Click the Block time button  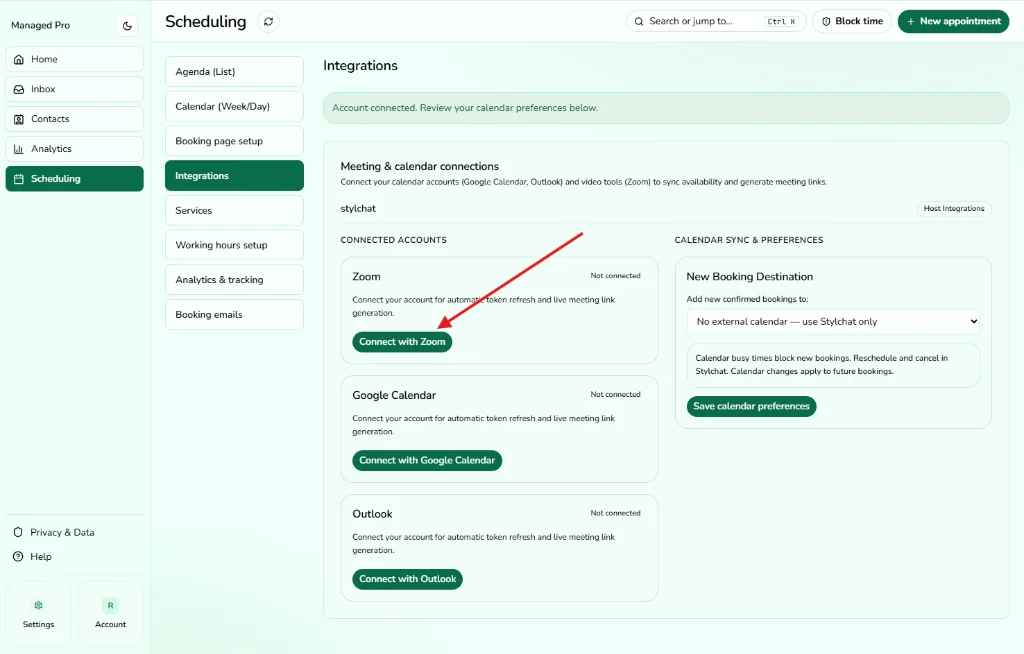(852, 22)
